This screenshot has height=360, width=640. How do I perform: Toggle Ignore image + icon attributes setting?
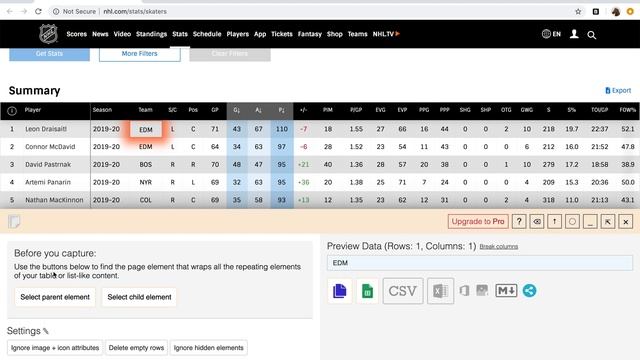tap(55, 348)
